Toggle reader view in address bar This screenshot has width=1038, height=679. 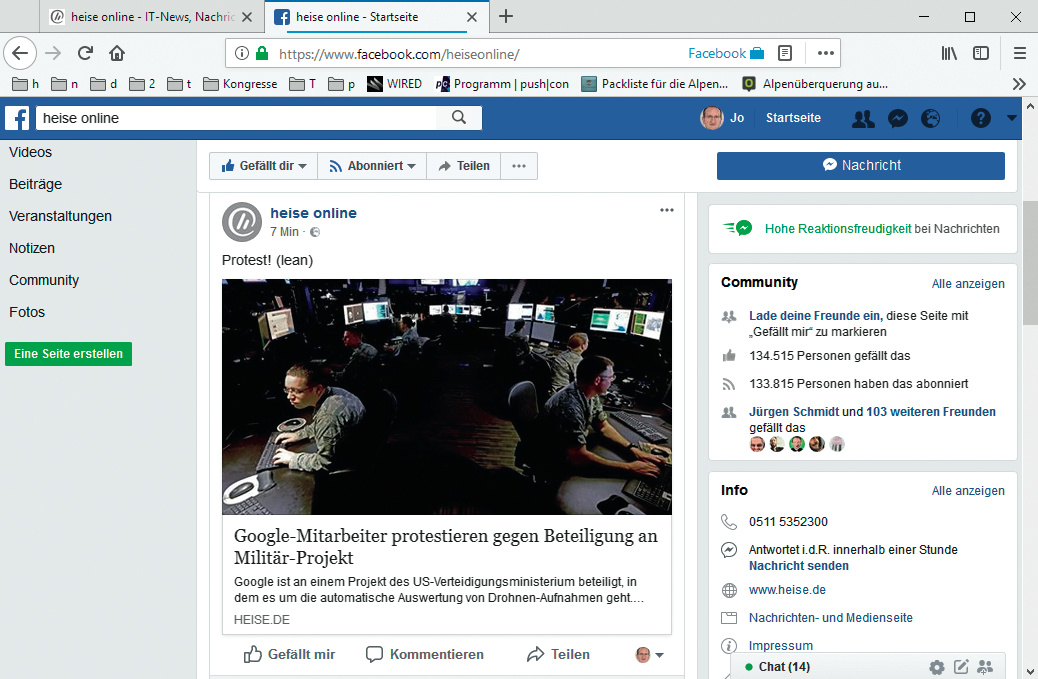786,53
